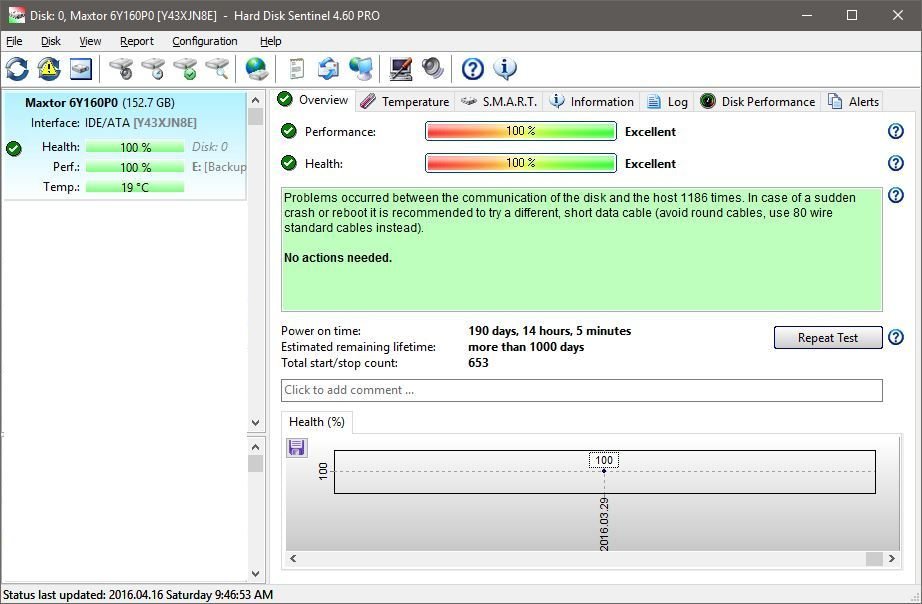Click the E: [Backup partition label
This screenshot has height=604, width=922.
[219, 167]
